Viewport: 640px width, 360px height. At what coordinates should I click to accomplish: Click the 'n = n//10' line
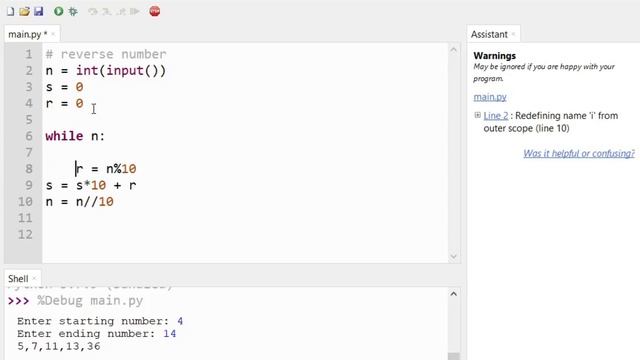click(80, 202)
